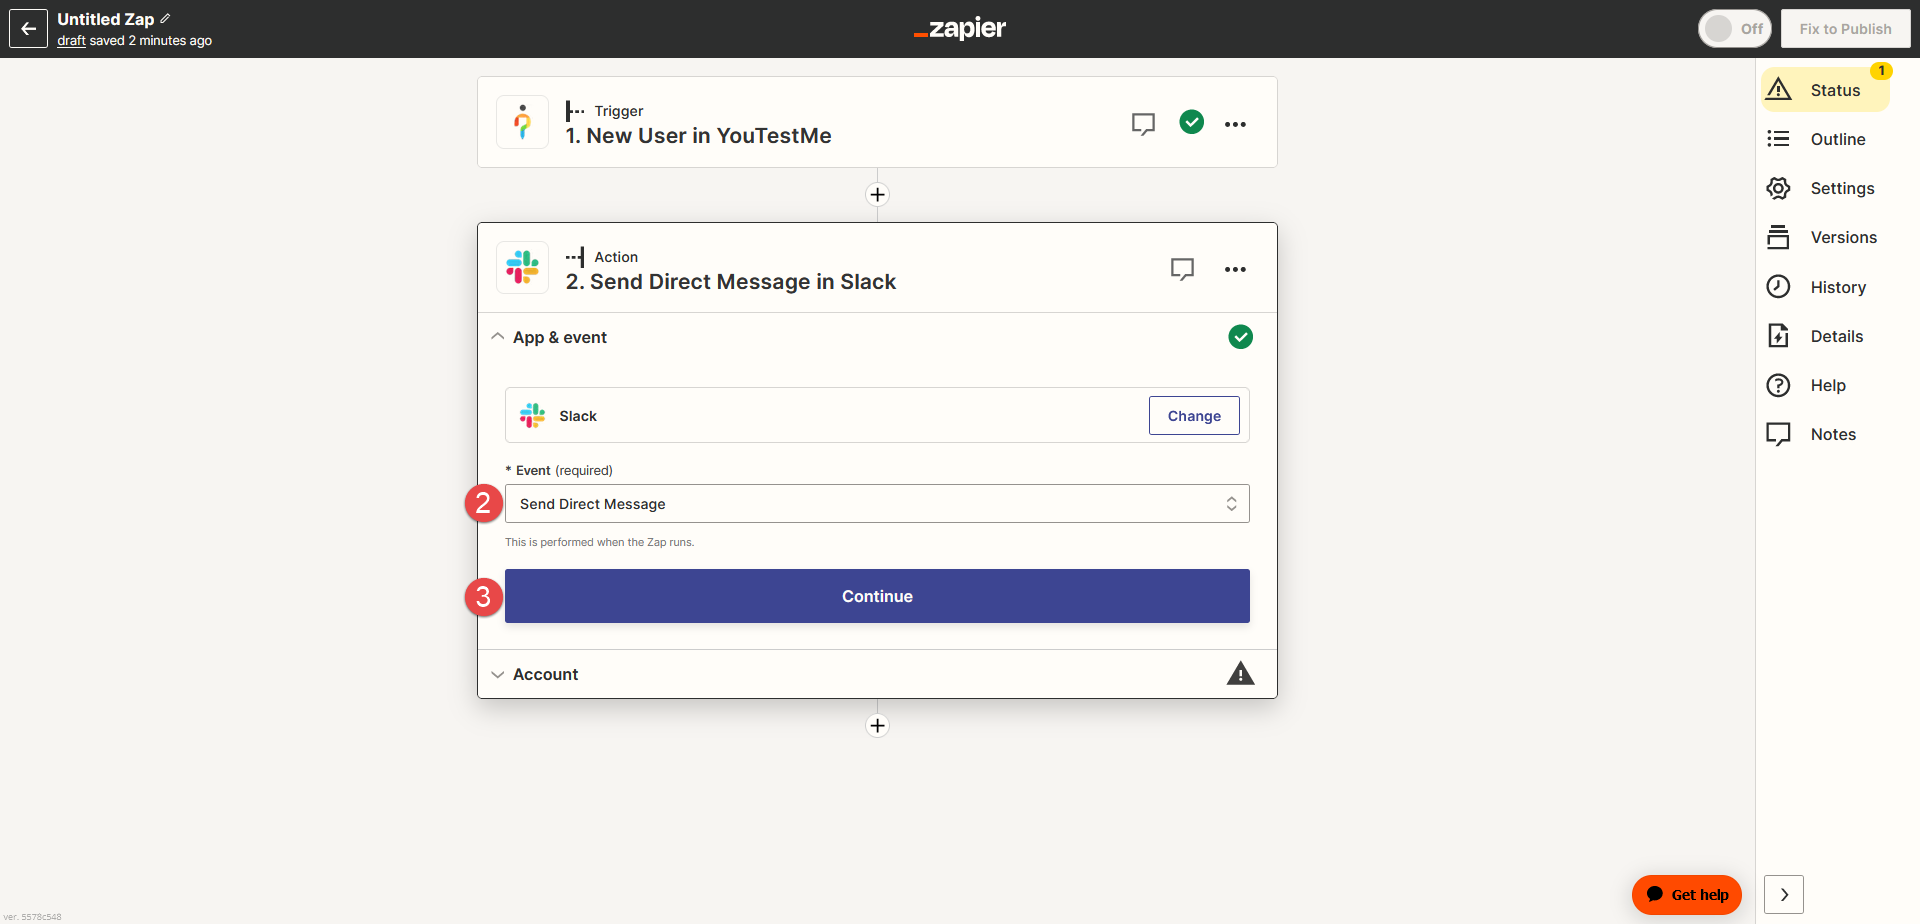Select Send Direct Message in Slack title

pos(730,282)
